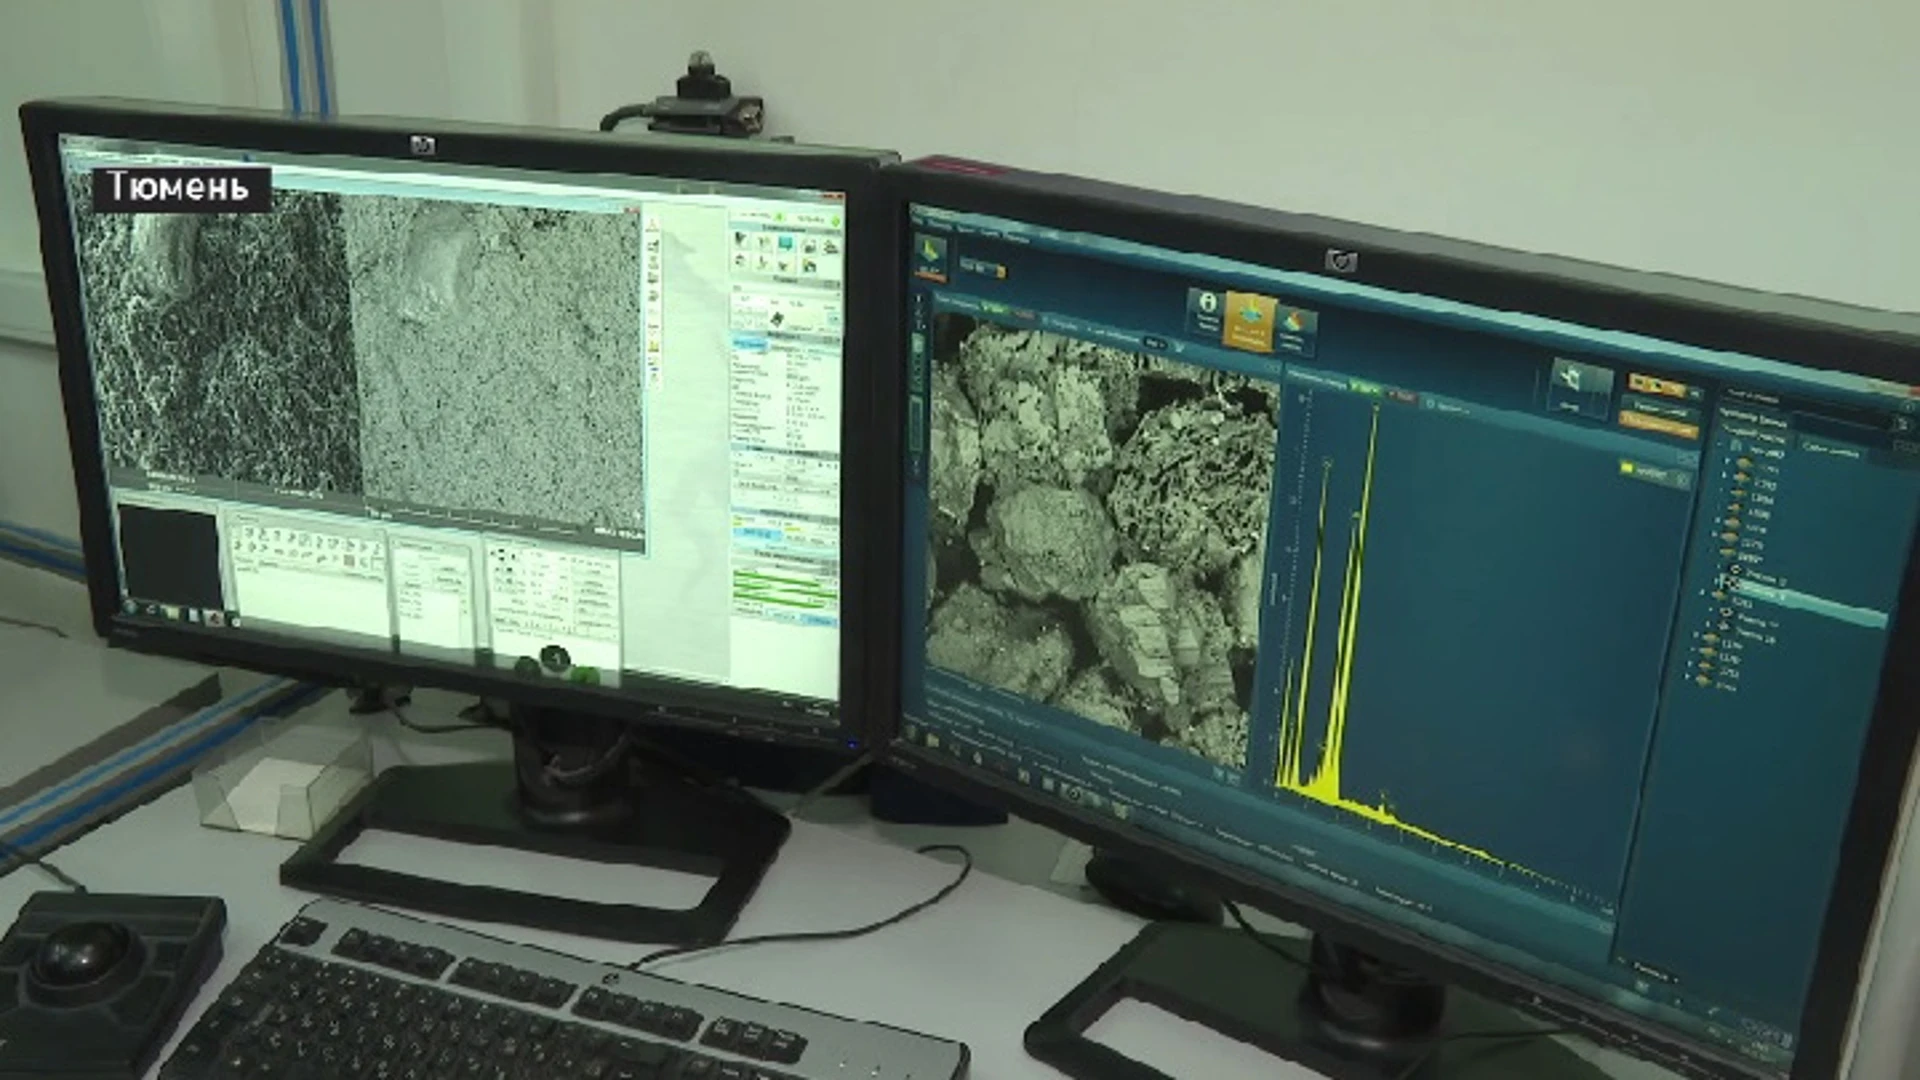Click the black preview panel at the left monitor's bottom-left
1920x1080 pixels.
[x=168, y=557]
